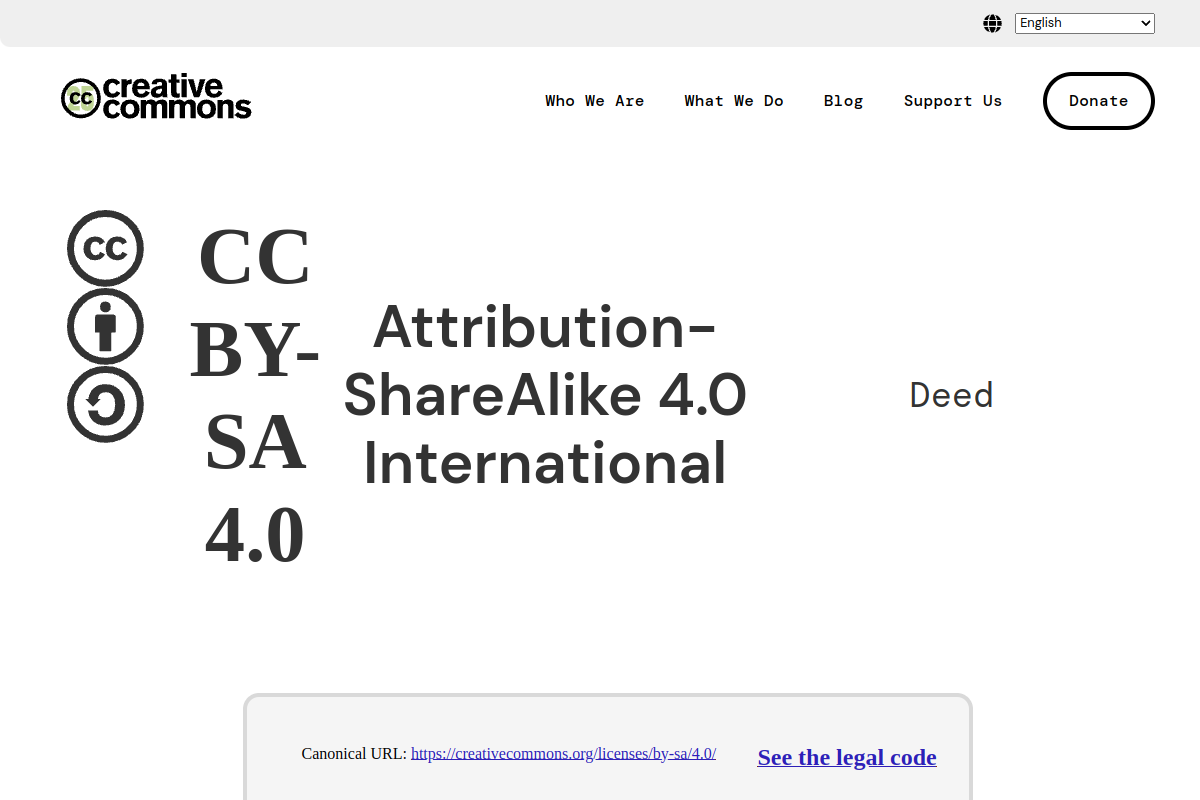The width and height of the screenshot is (1200, 800).
Task: Open the Support Us menu item
Action: [x=953, y=101]
